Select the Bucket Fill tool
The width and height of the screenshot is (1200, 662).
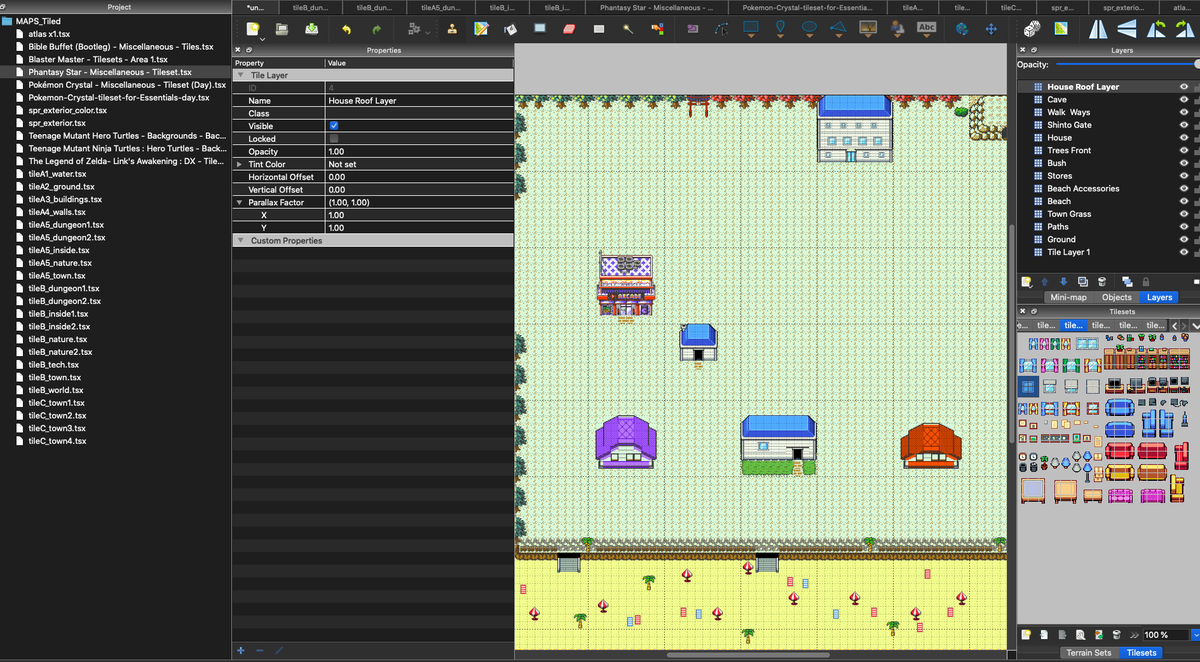(510, 29)
